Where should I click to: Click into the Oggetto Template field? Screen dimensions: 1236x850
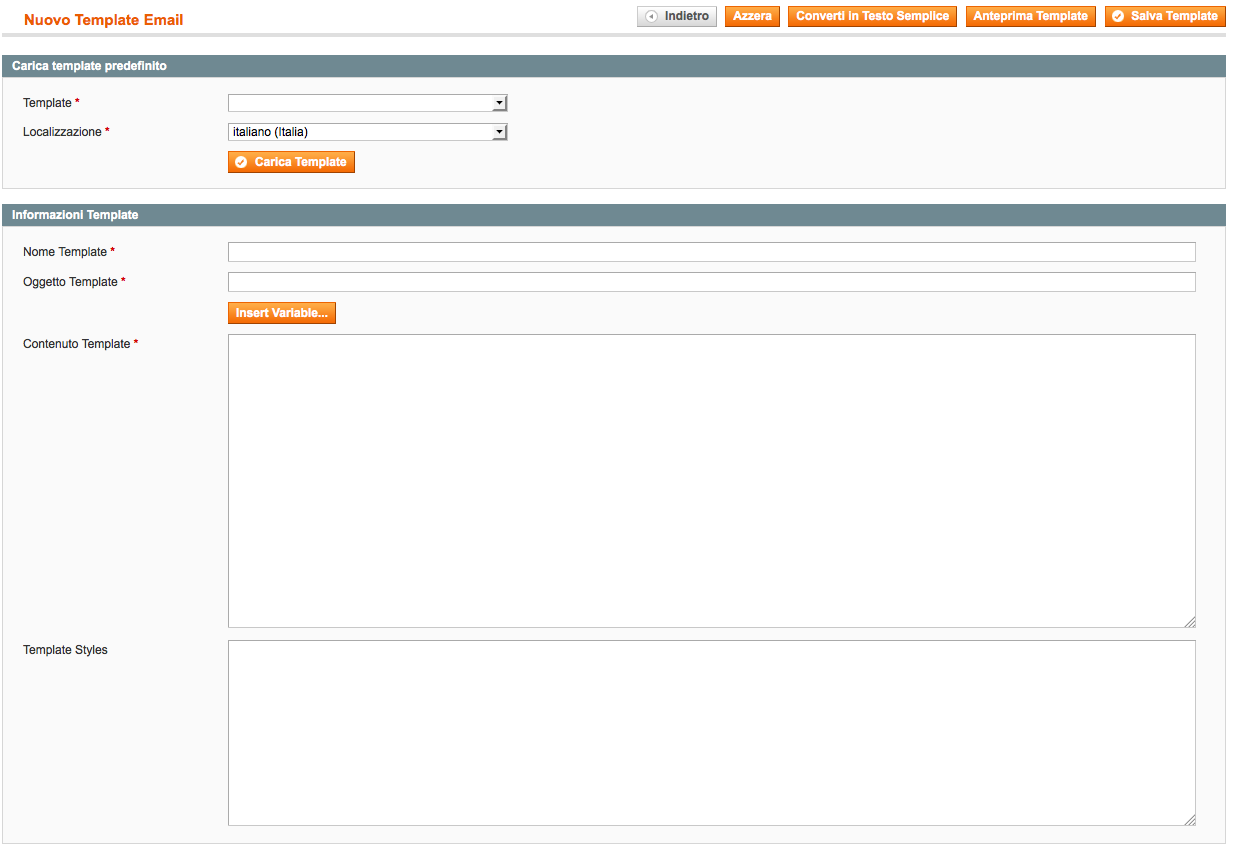[711, 282]
